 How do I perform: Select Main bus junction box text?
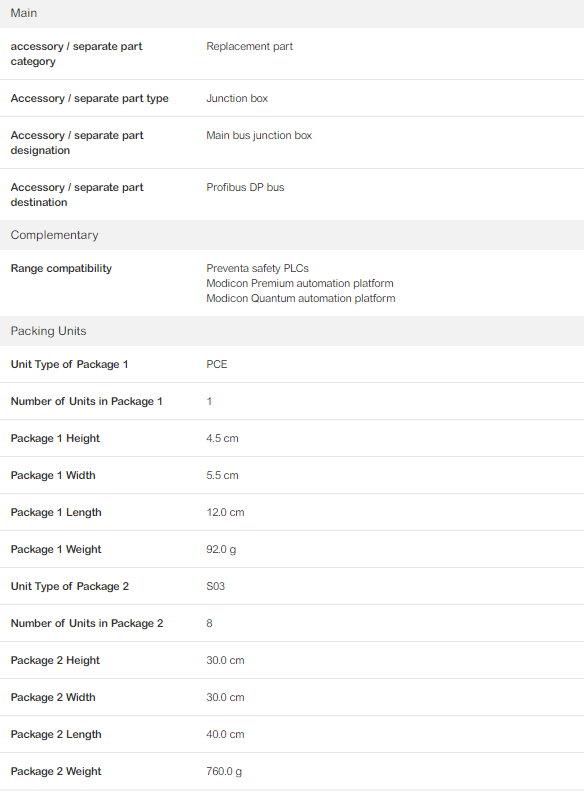coord(259,135)
